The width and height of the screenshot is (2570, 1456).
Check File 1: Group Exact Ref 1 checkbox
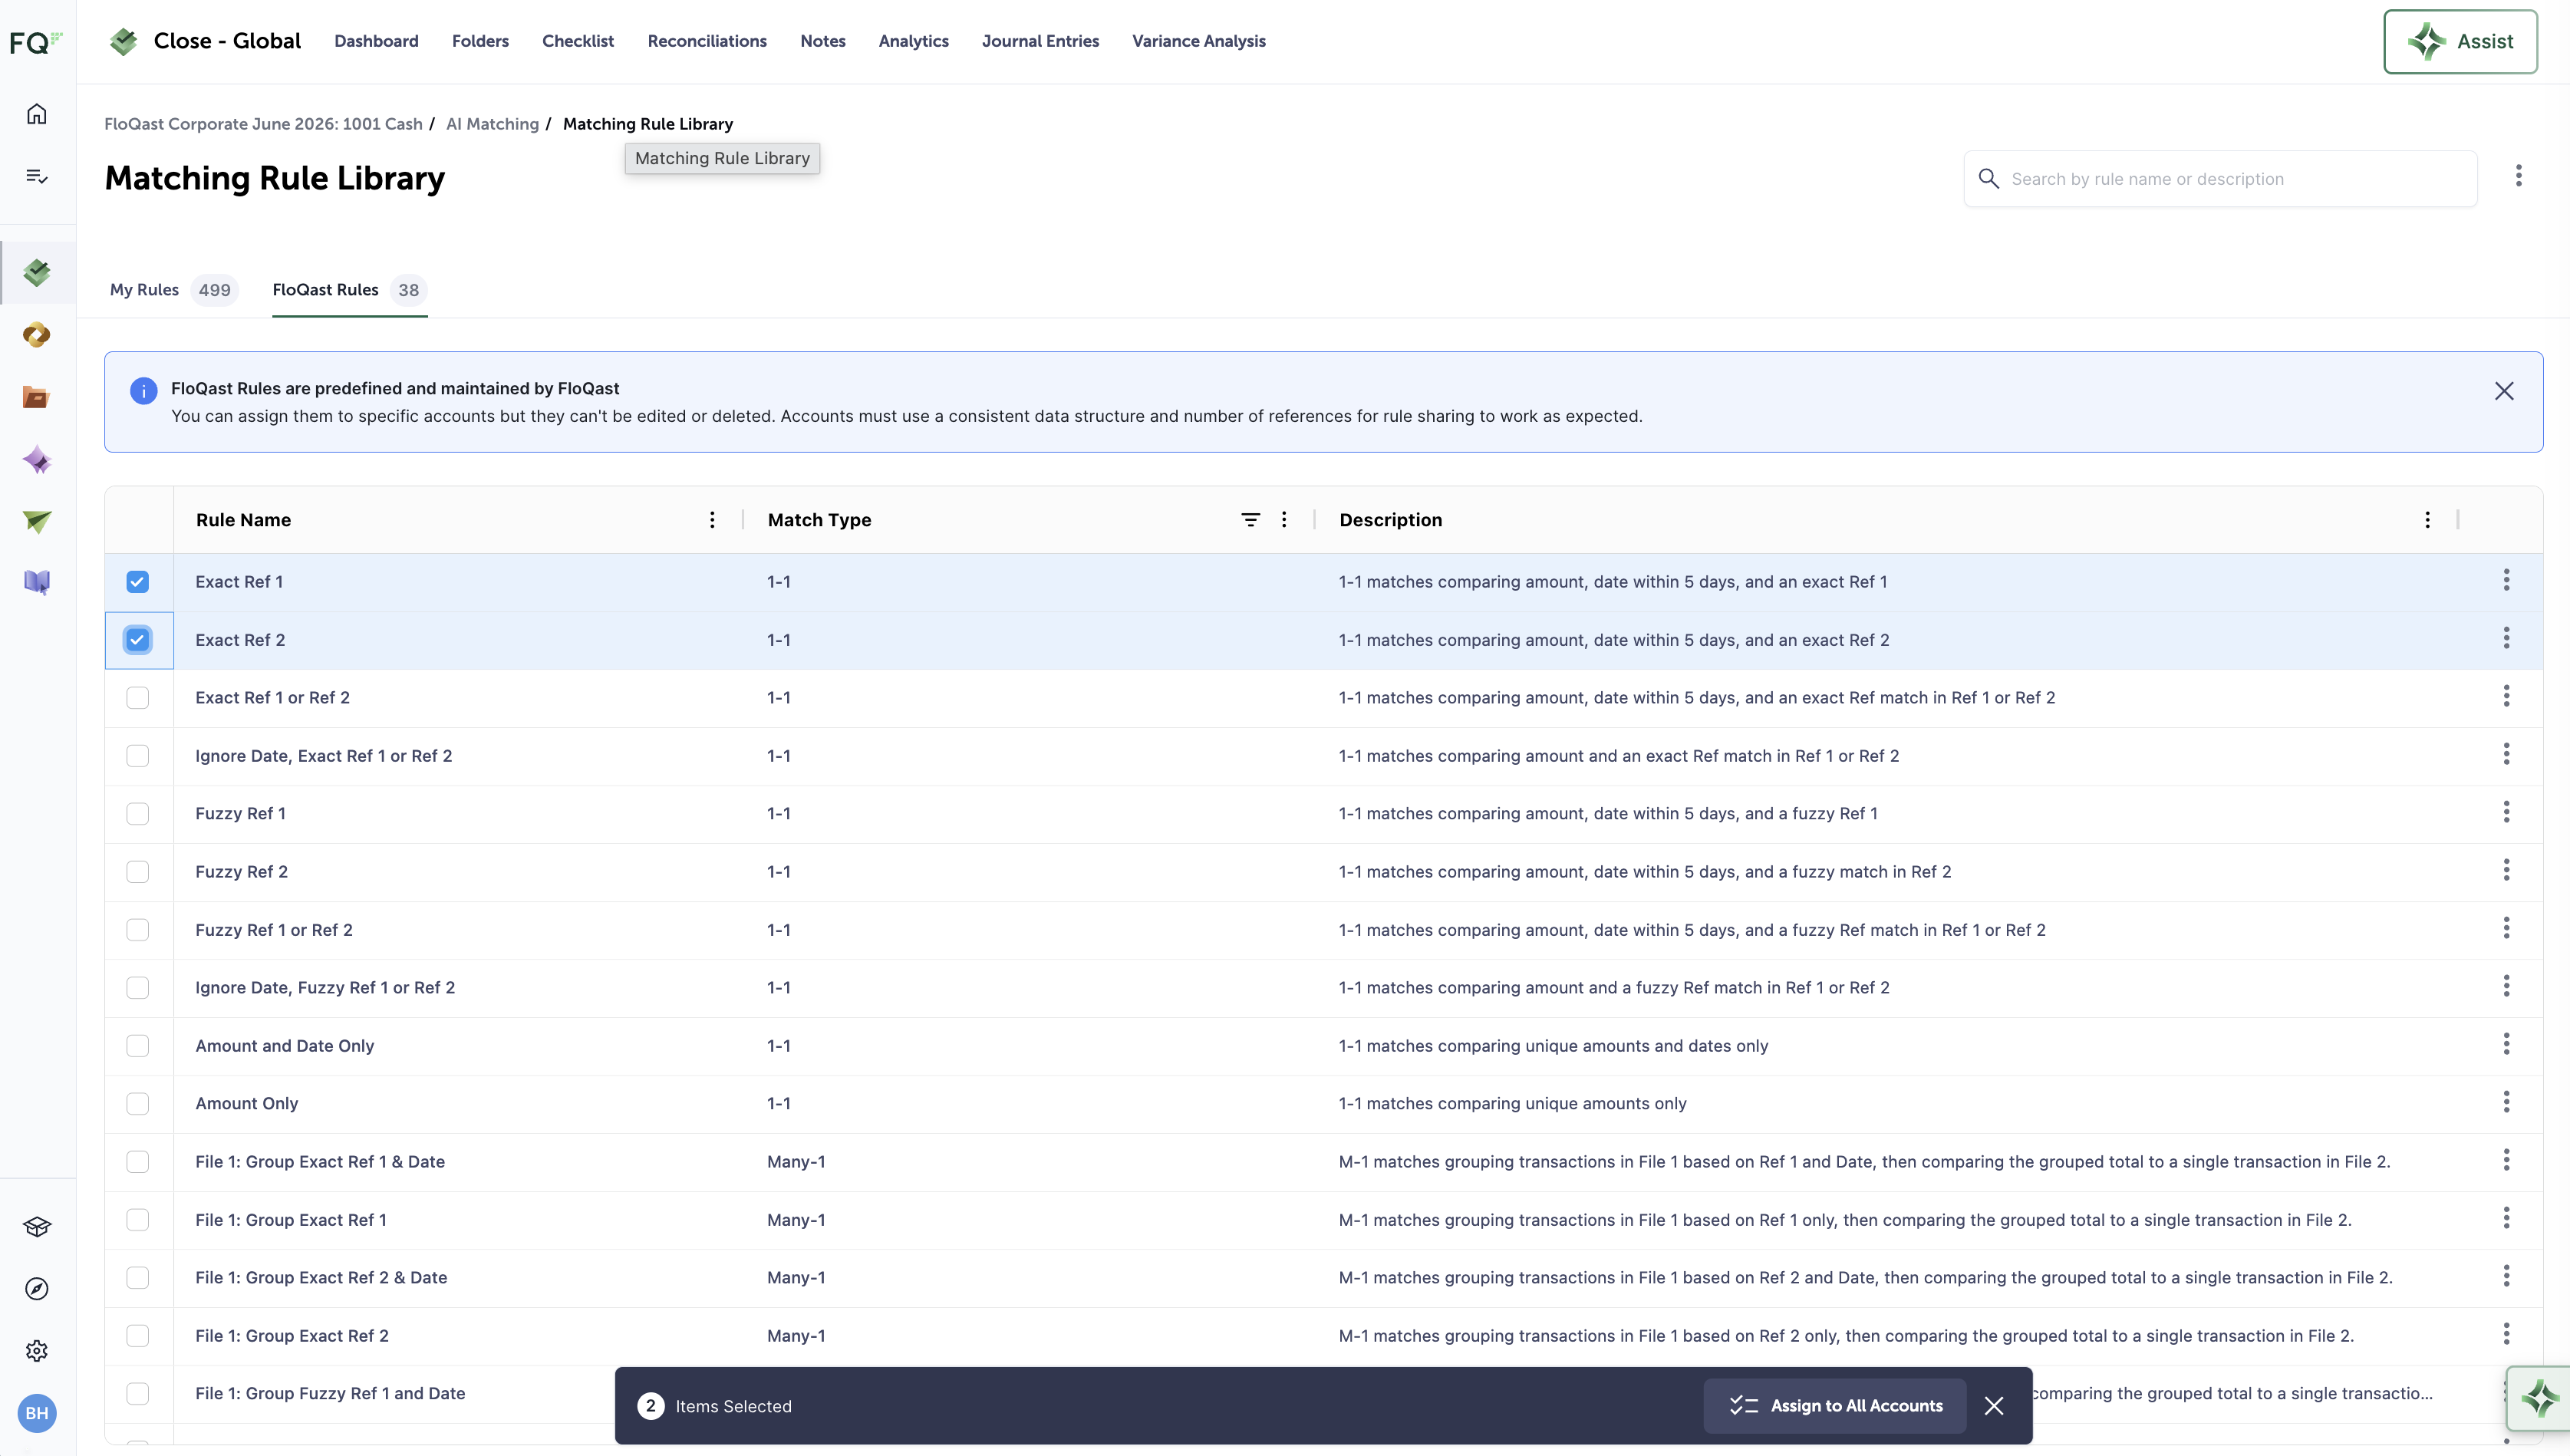tap(138, 1220)
